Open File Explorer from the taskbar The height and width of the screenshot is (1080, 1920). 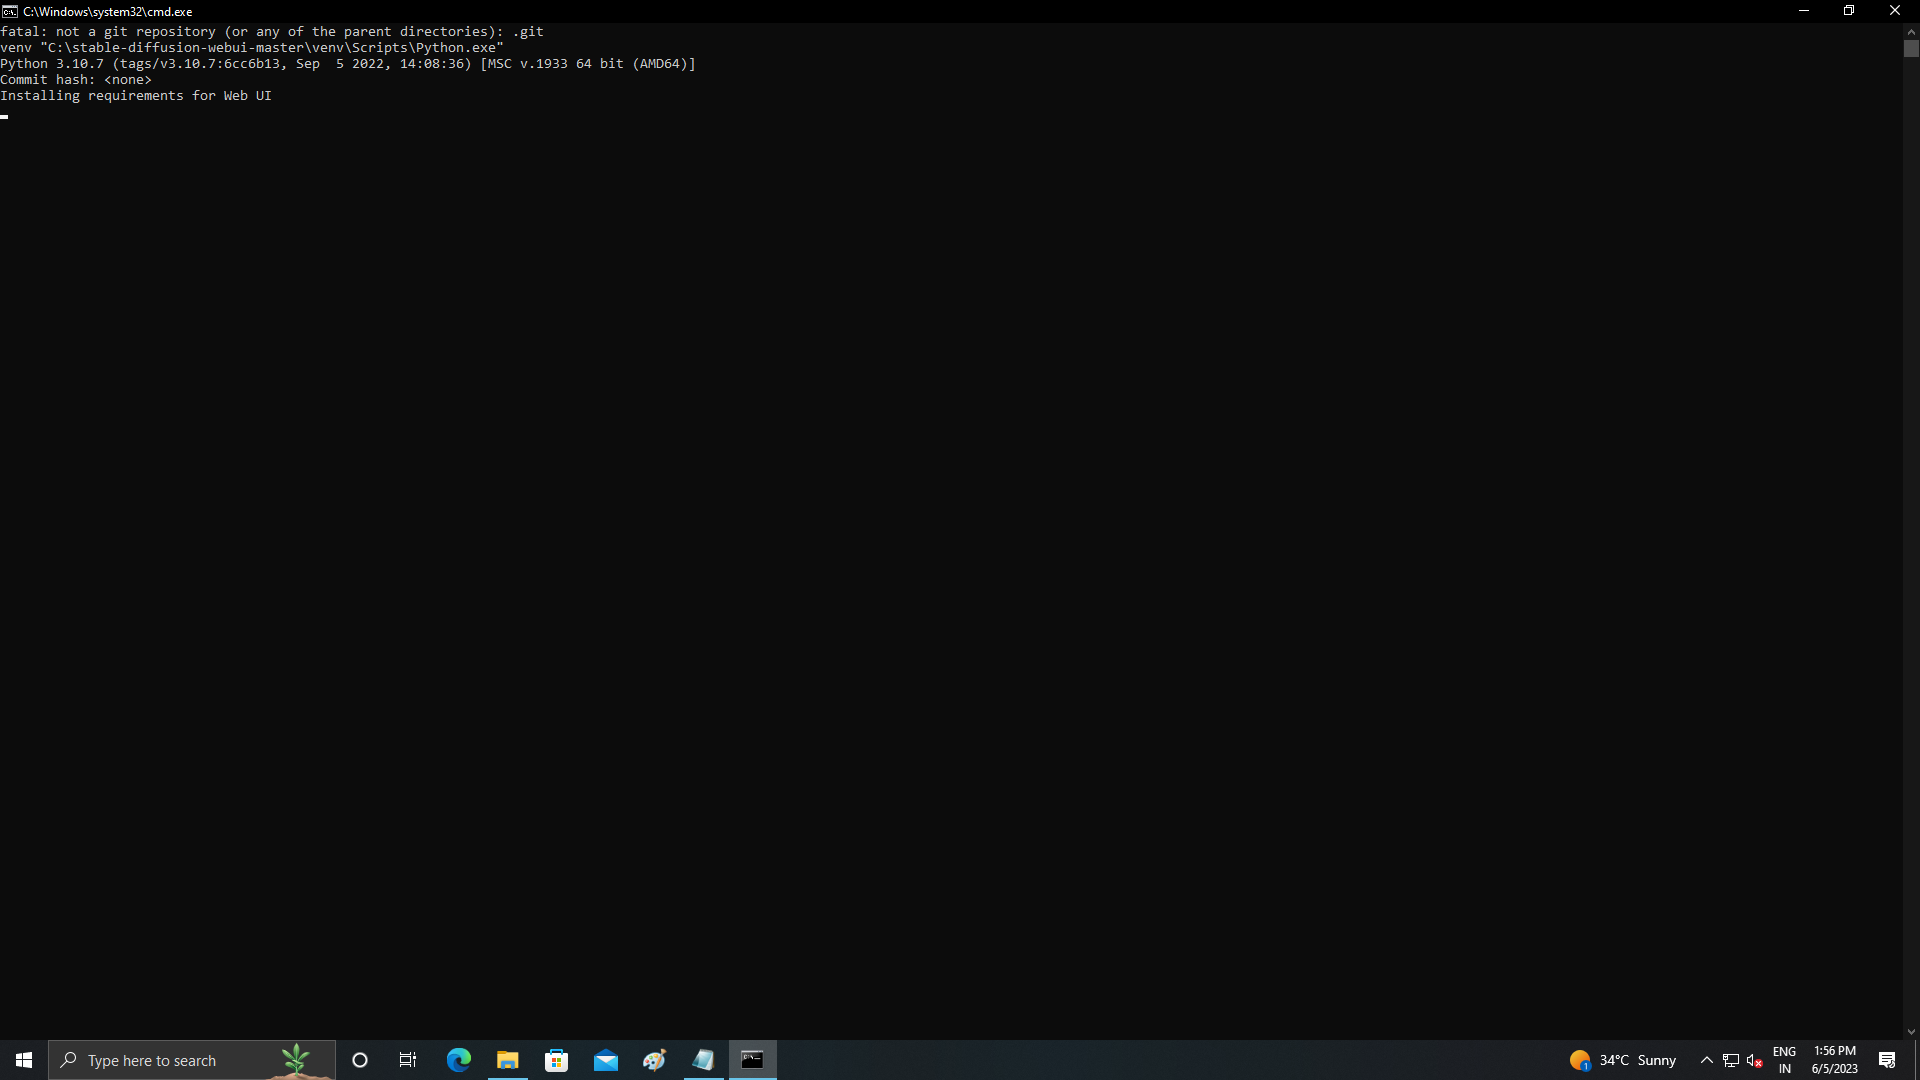point(506,1060)
